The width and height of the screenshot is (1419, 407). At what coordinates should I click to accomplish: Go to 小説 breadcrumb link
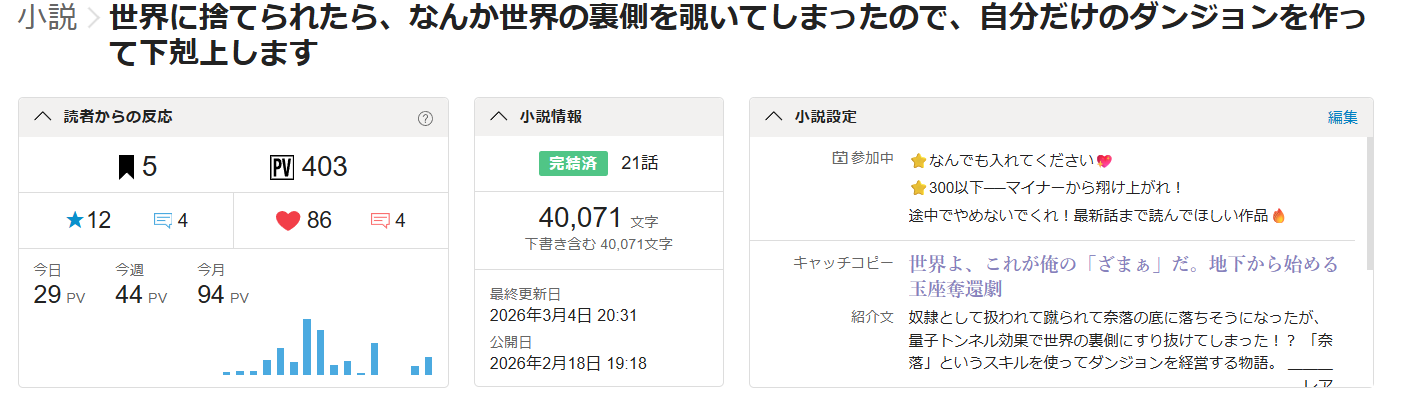click(47, 18)
